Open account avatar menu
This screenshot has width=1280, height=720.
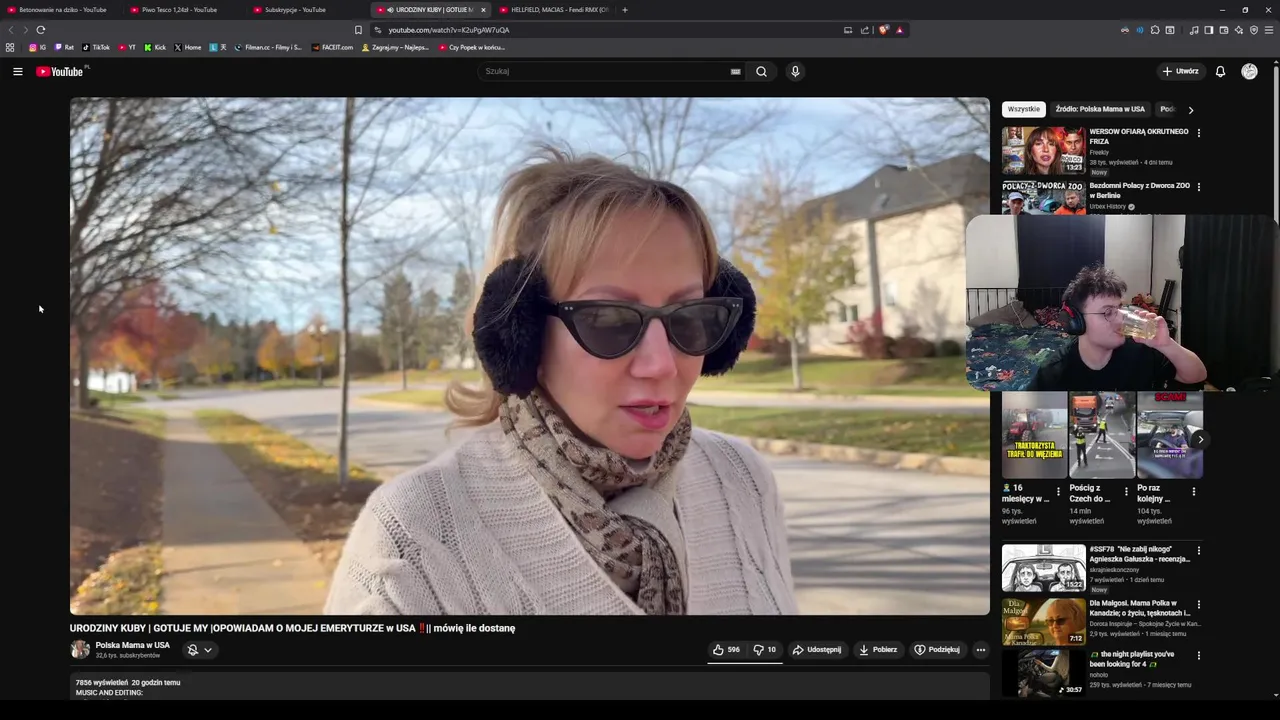point(1249,71)
